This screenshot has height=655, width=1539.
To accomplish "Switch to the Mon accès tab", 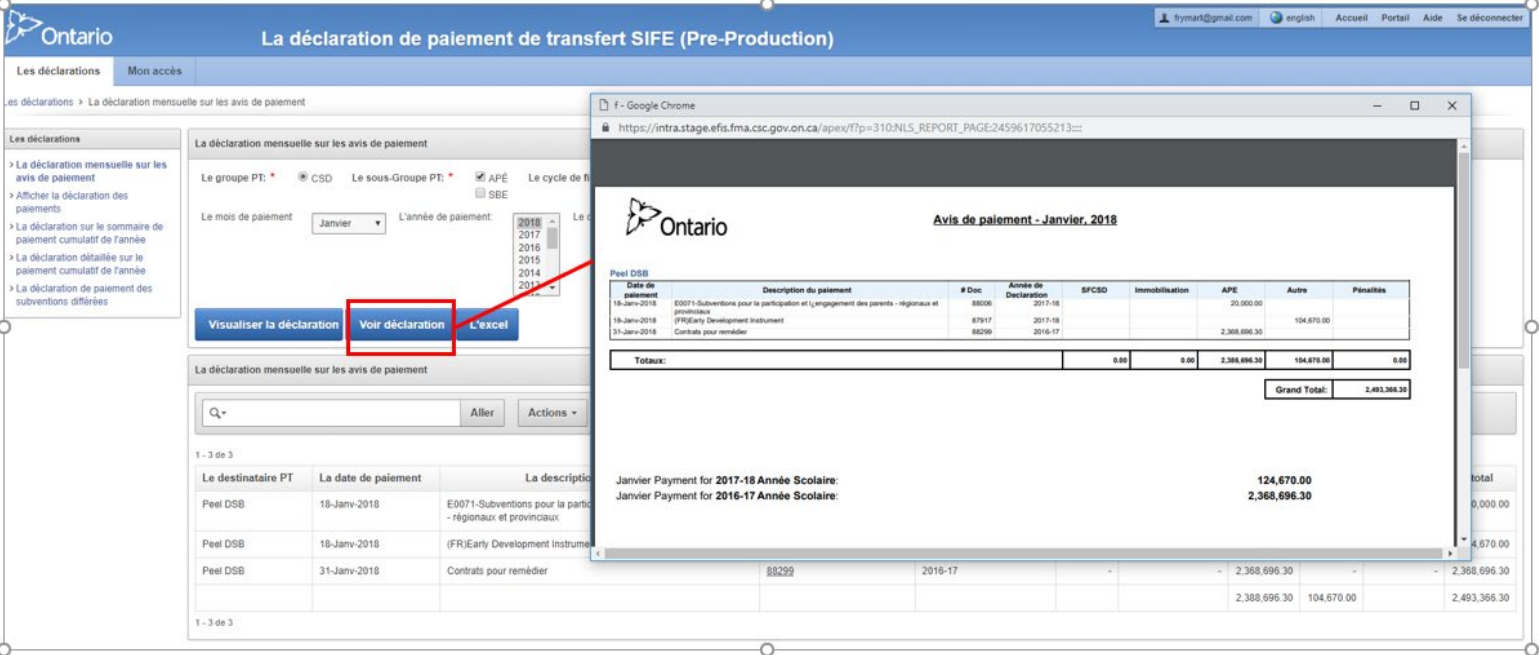I will point(154,71).
